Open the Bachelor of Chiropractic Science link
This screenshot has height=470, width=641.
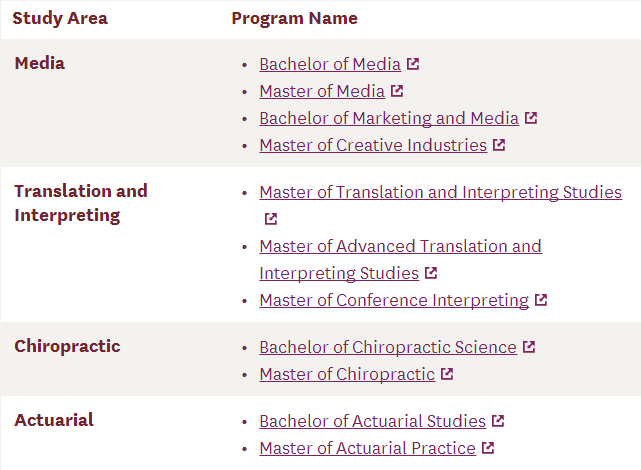pyautogui.click(x=388, y=347)
